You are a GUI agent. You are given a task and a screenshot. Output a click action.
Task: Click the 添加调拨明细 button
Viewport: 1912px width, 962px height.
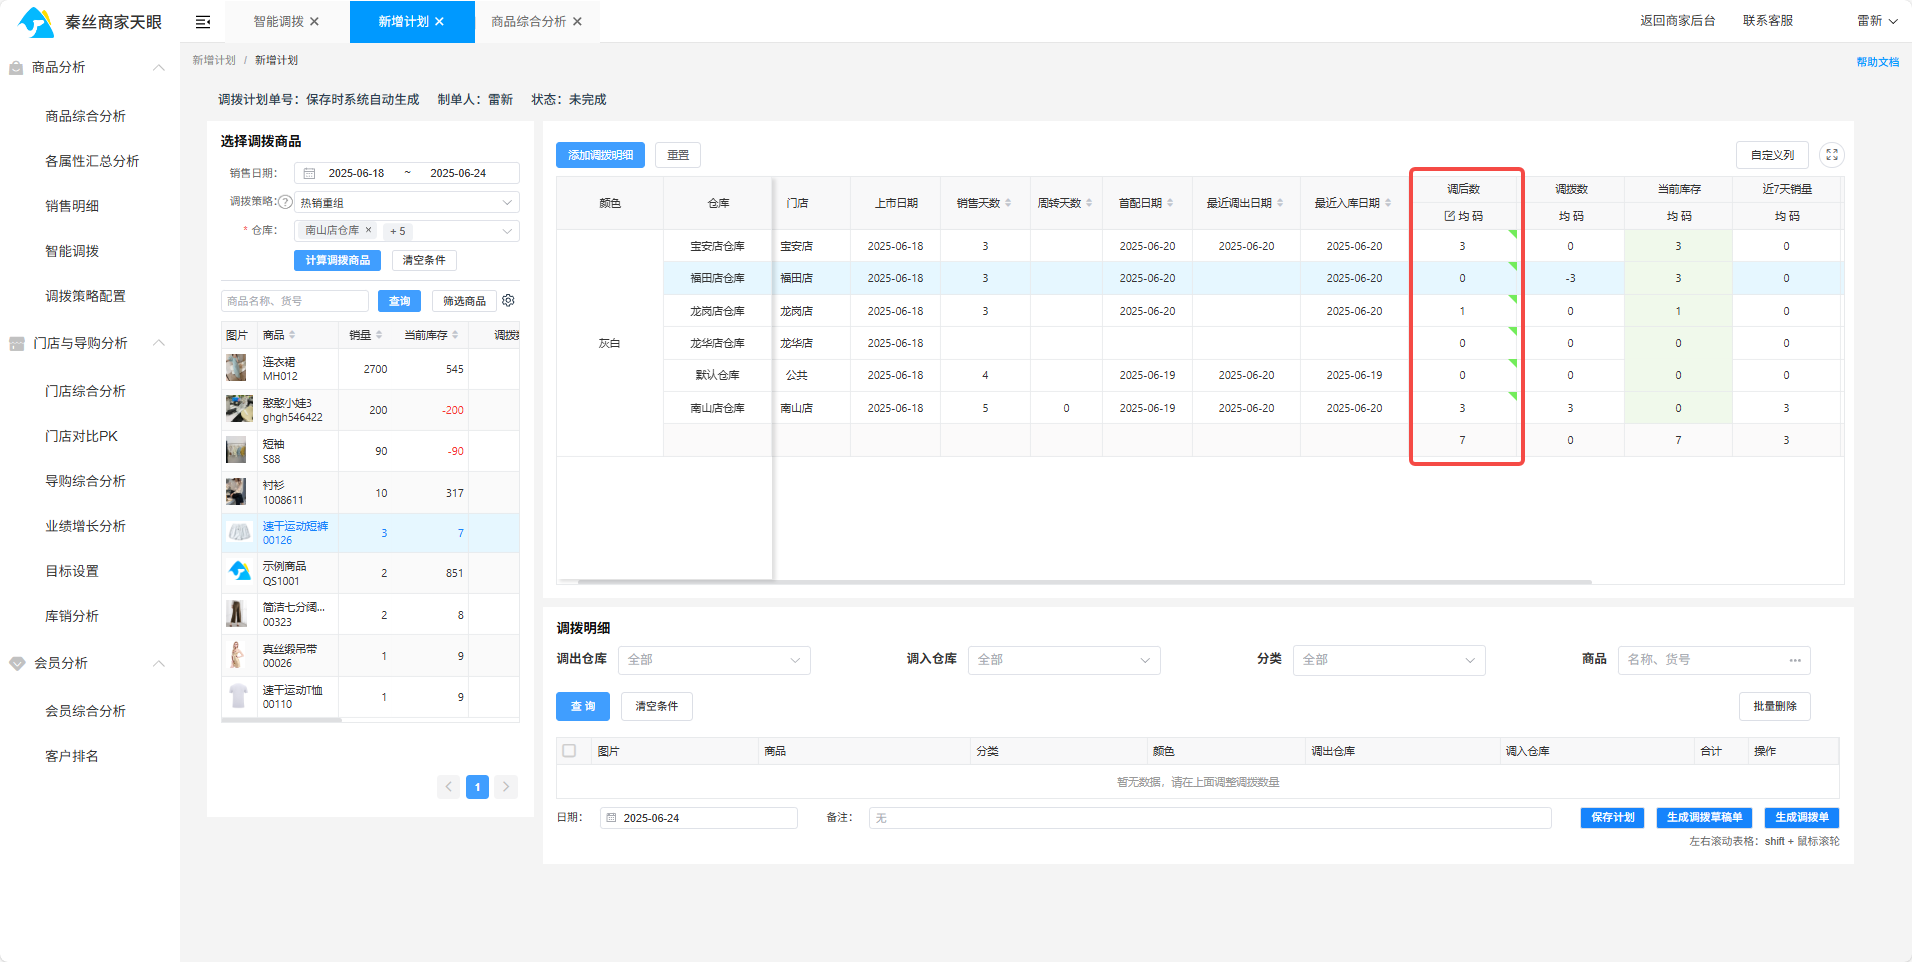(x=600, y=155)
